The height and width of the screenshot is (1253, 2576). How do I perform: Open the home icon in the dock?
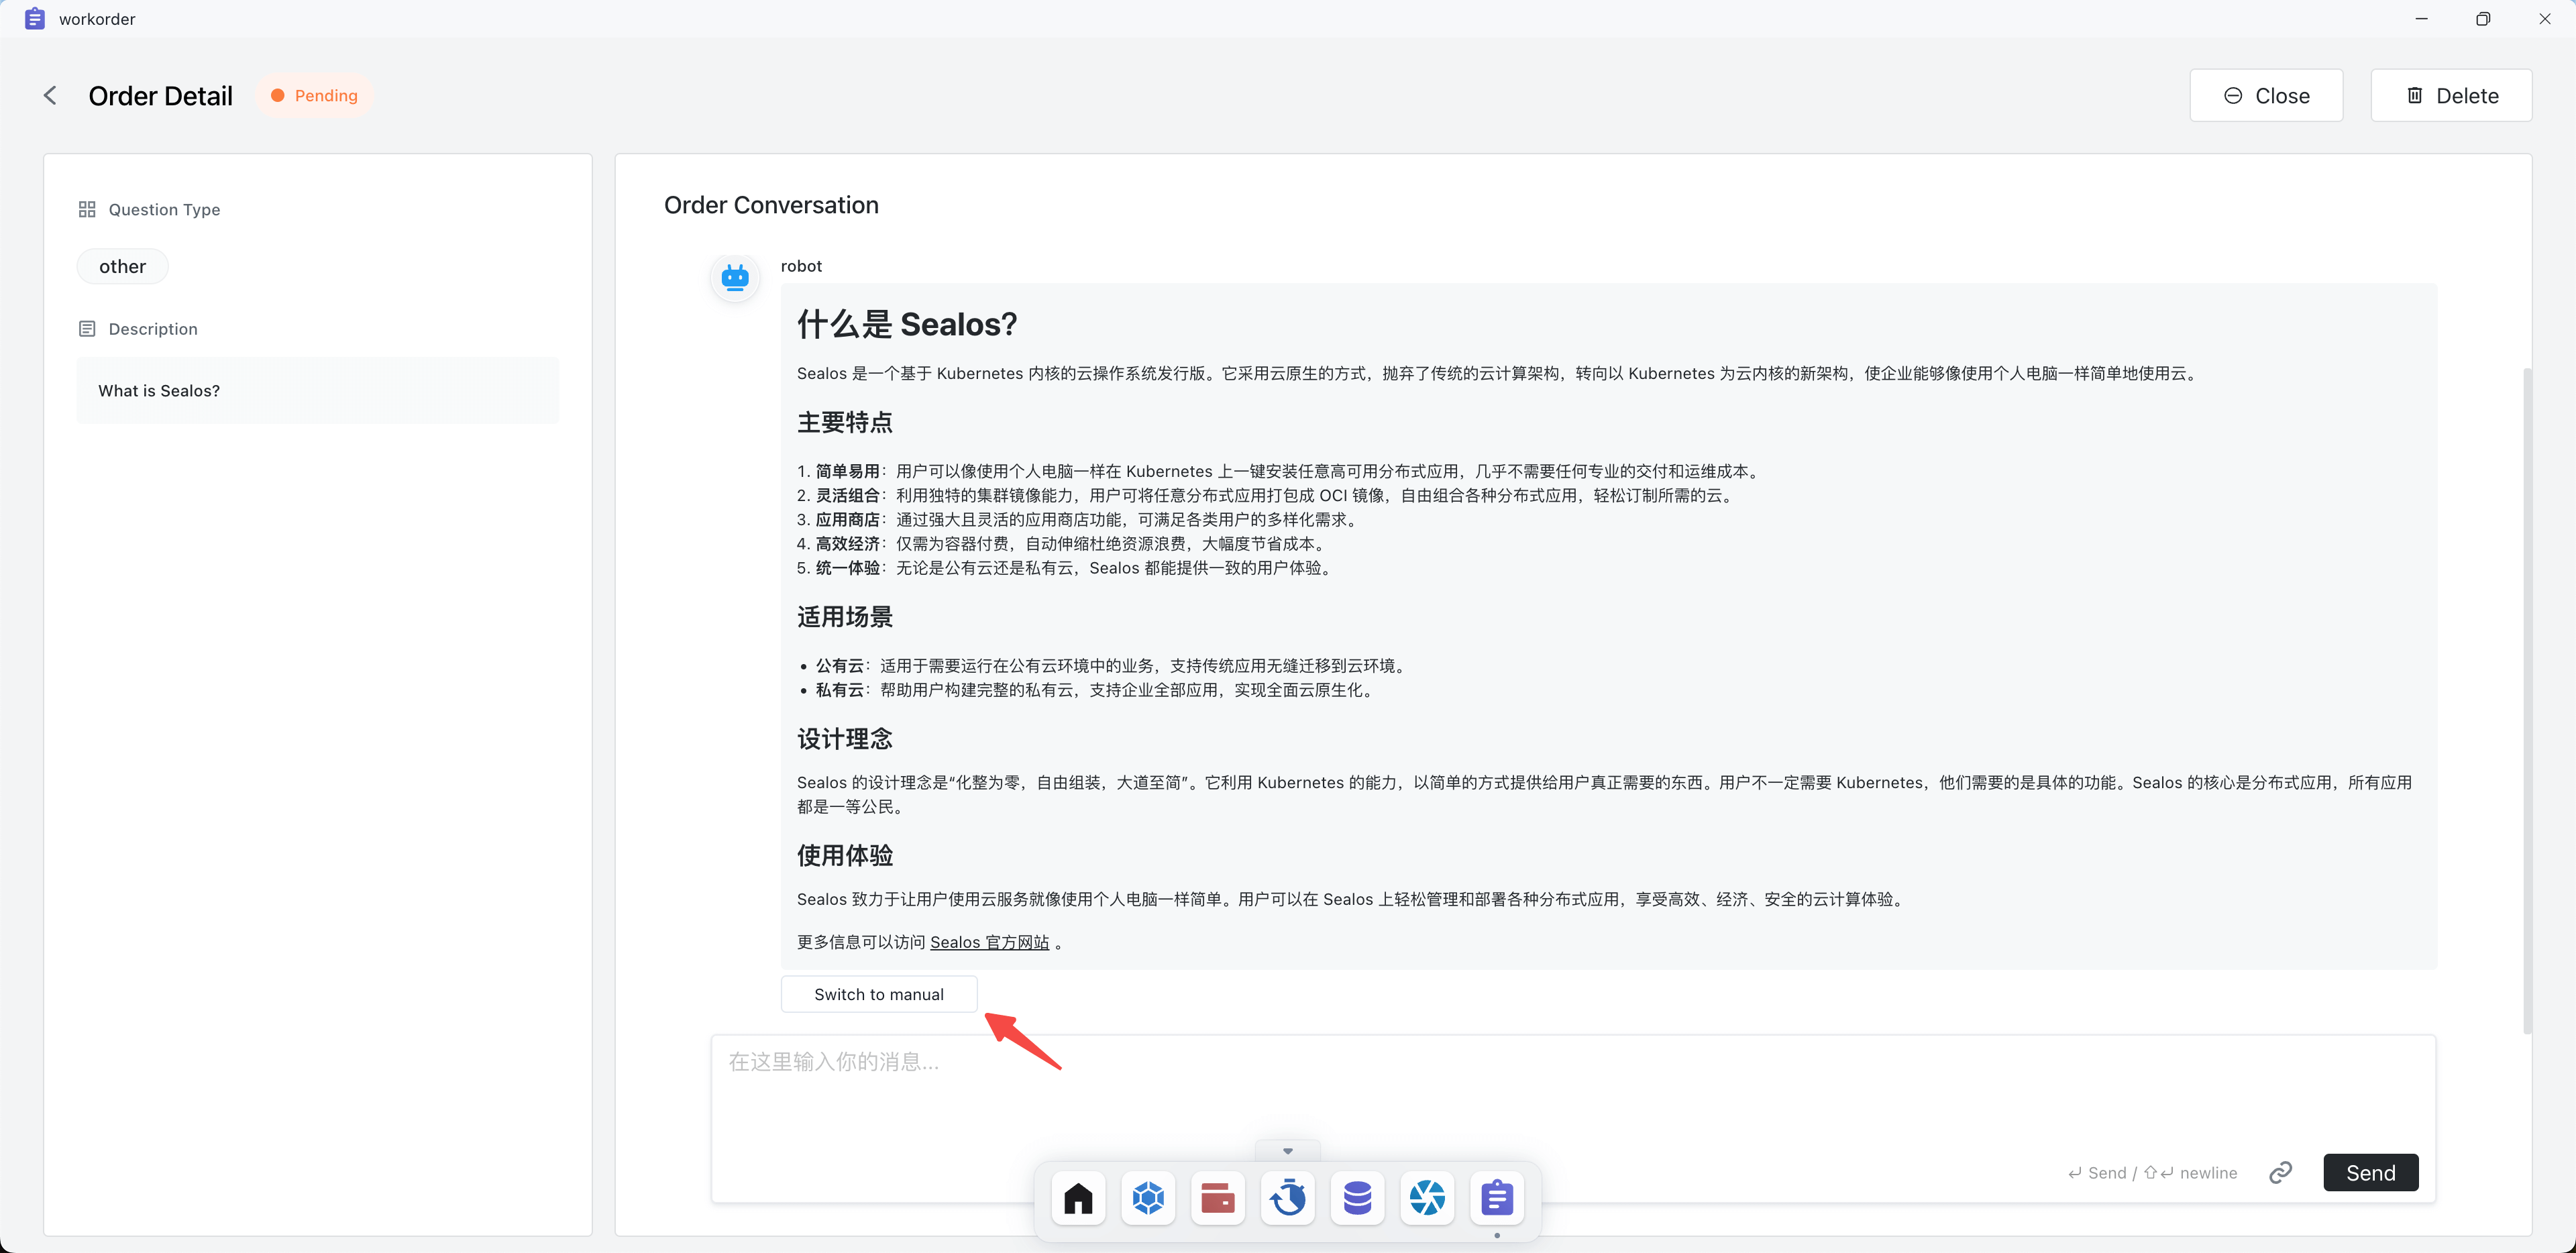1078,1197
